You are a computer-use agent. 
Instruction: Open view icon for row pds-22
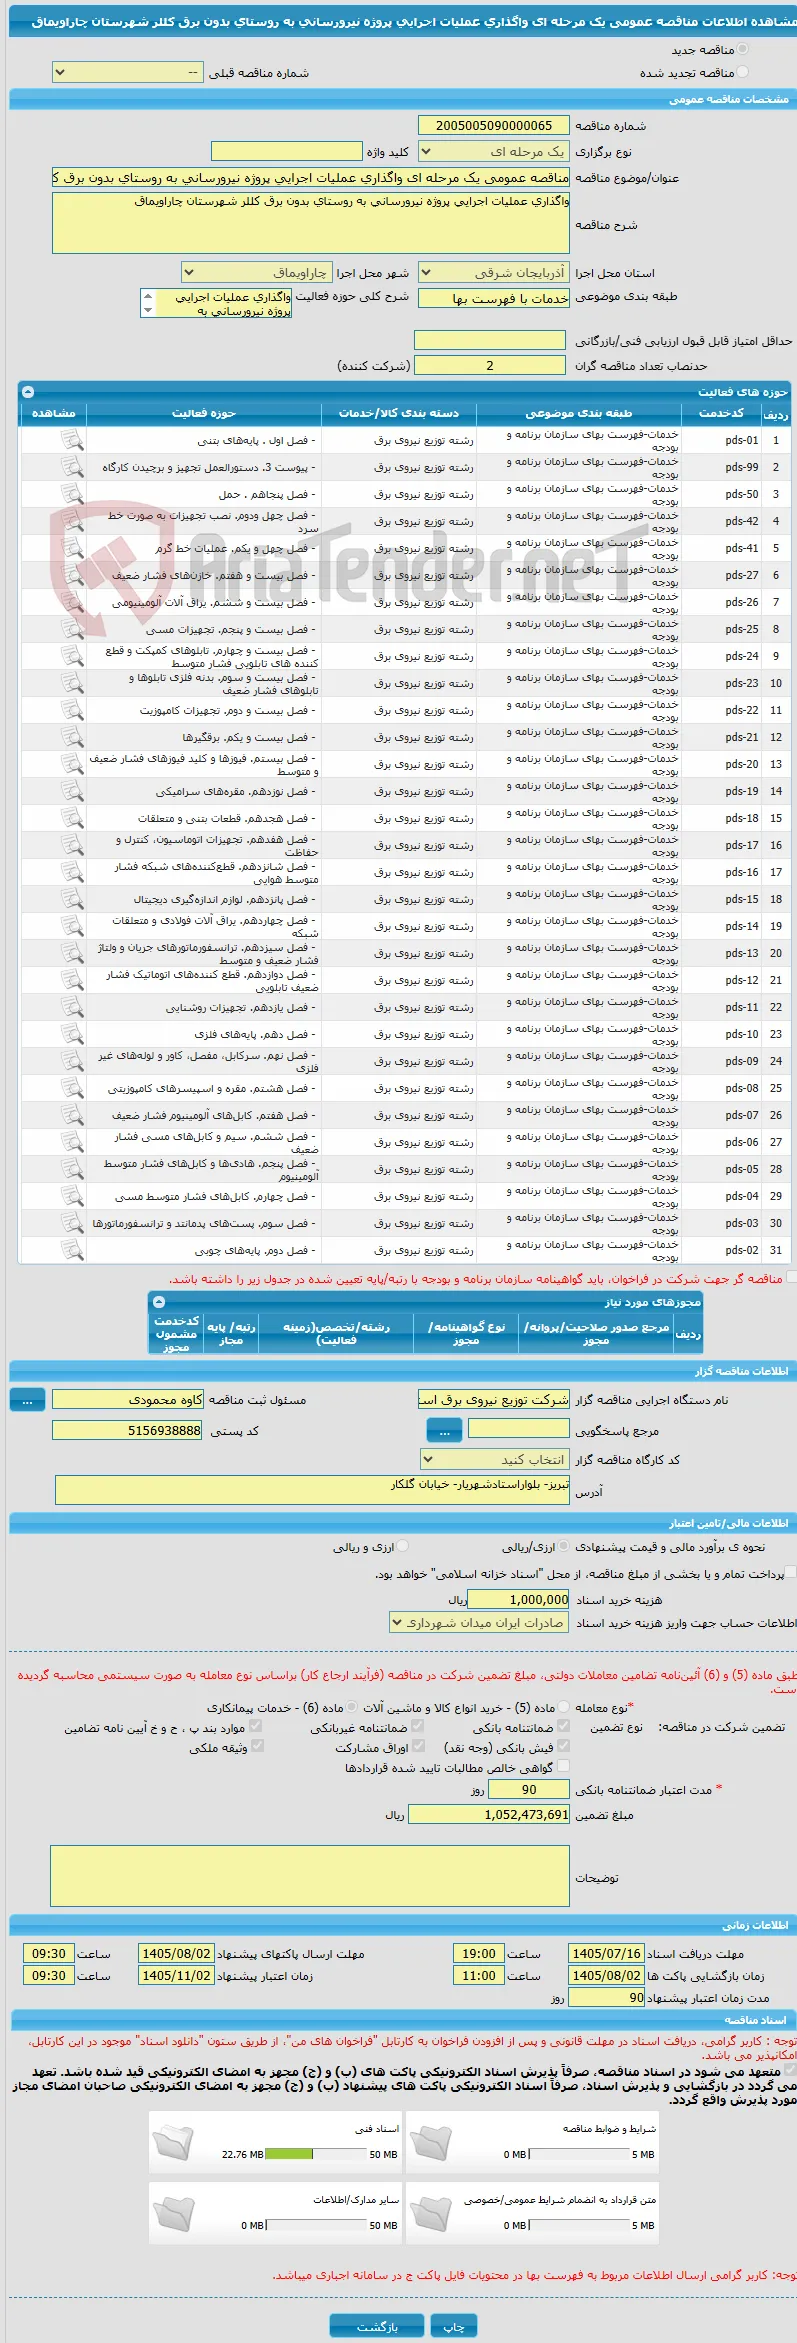pyautogui.click(x=72, y=710)
